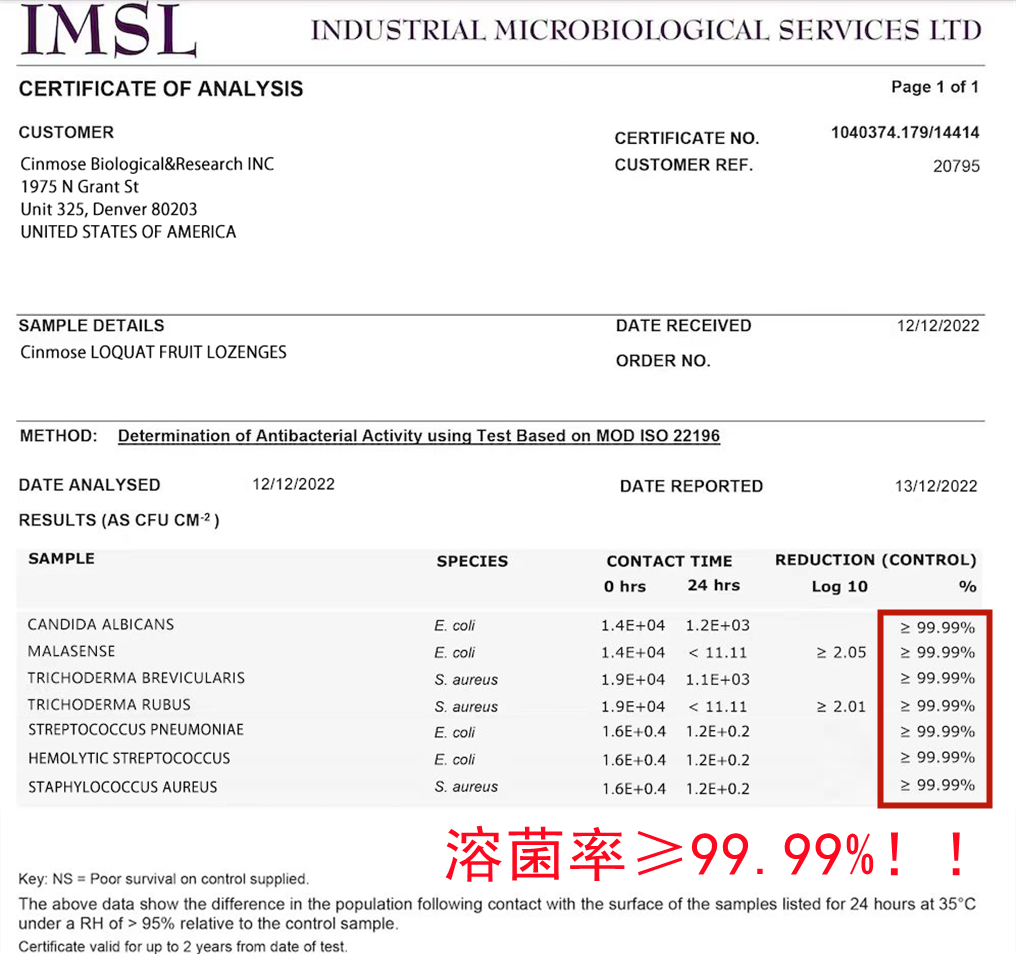Click the '≥ 2.05' log reduction value
Screen dimensions: 1016x954
coord(841,652)
